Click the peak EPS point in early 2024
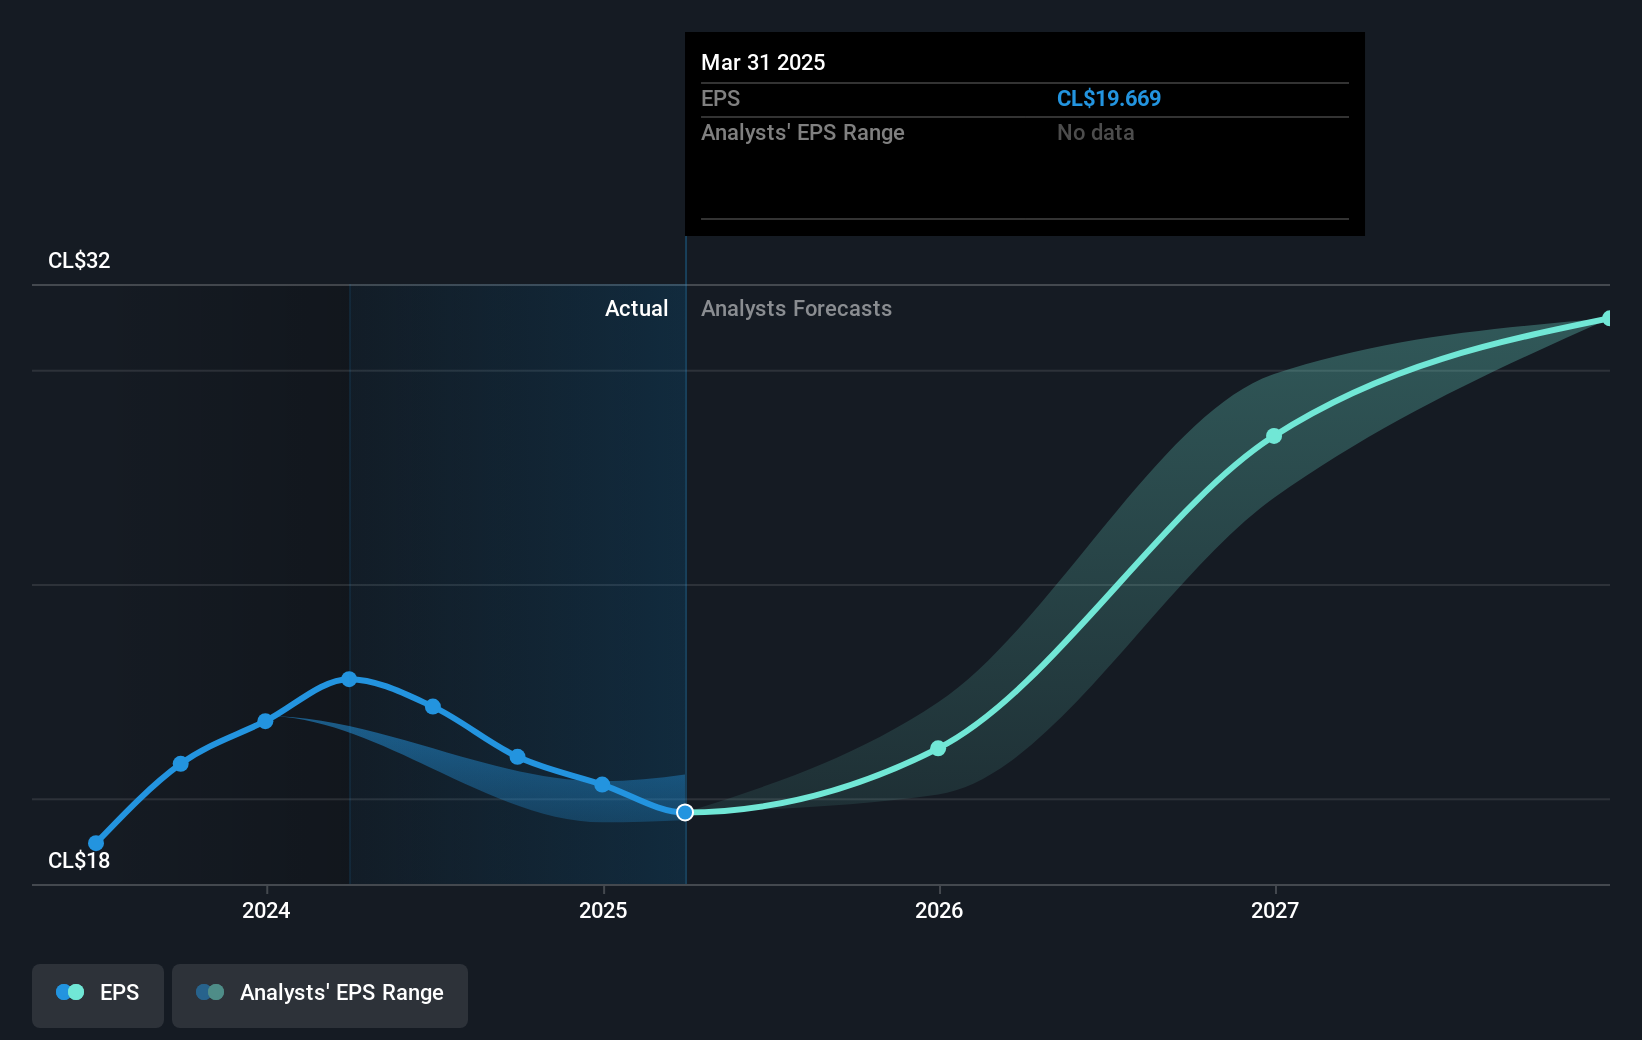Image resolution: width=1642 pixels, height=1040 pixels. click(349, 679)
